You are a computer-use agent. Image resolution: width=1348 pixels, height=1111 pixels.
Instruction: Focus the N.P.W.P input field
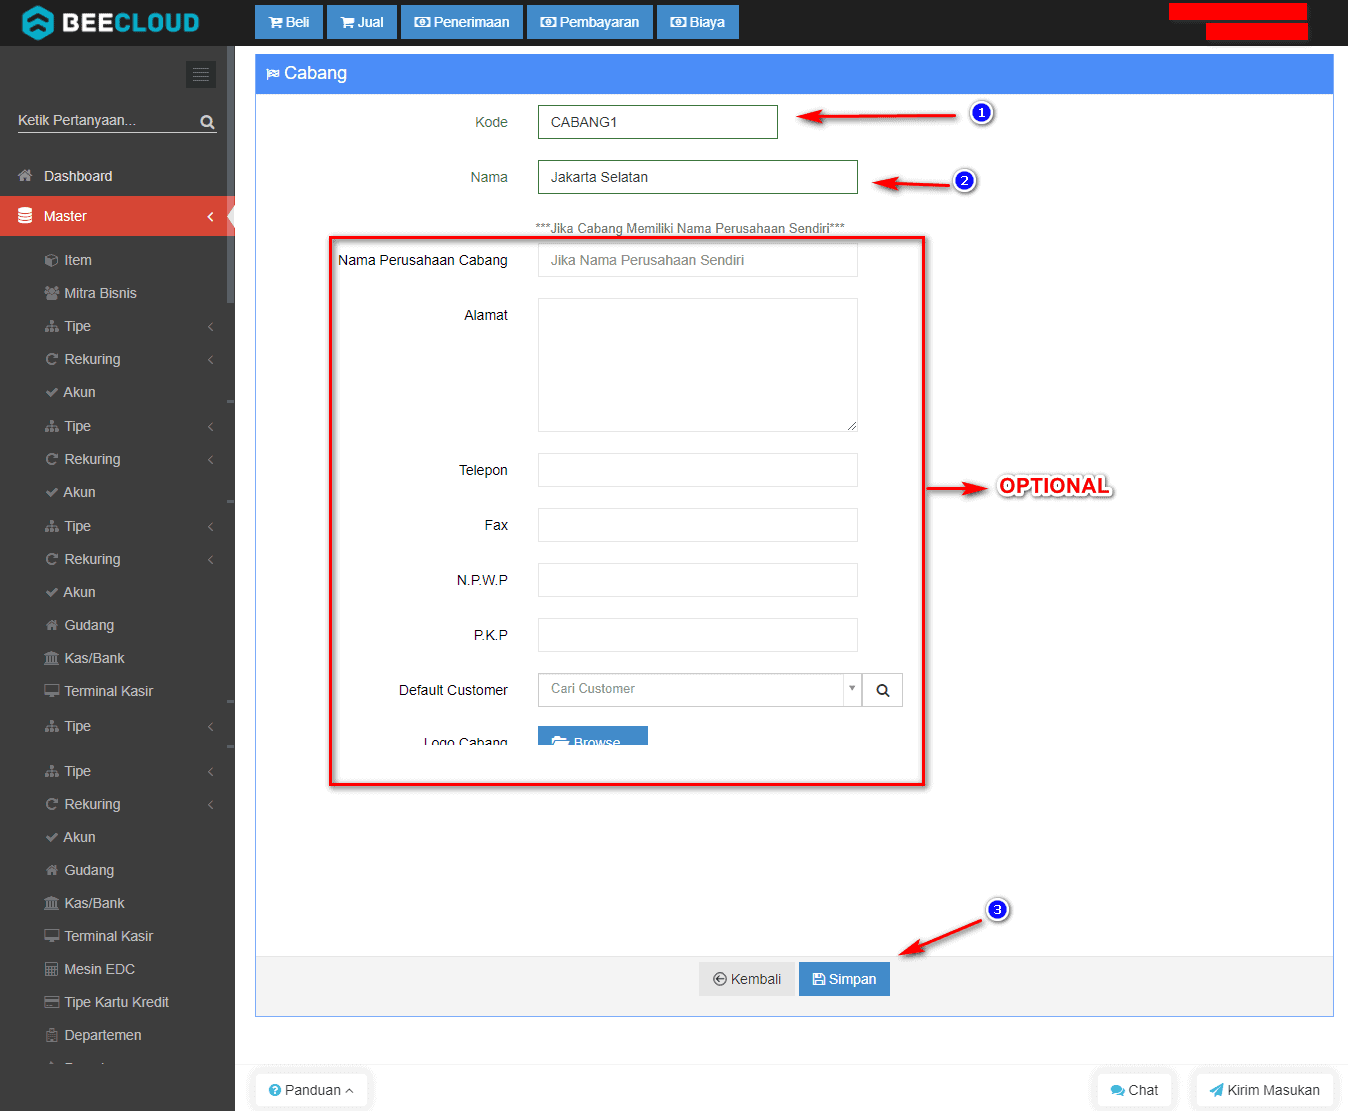[x=697, y=580]
